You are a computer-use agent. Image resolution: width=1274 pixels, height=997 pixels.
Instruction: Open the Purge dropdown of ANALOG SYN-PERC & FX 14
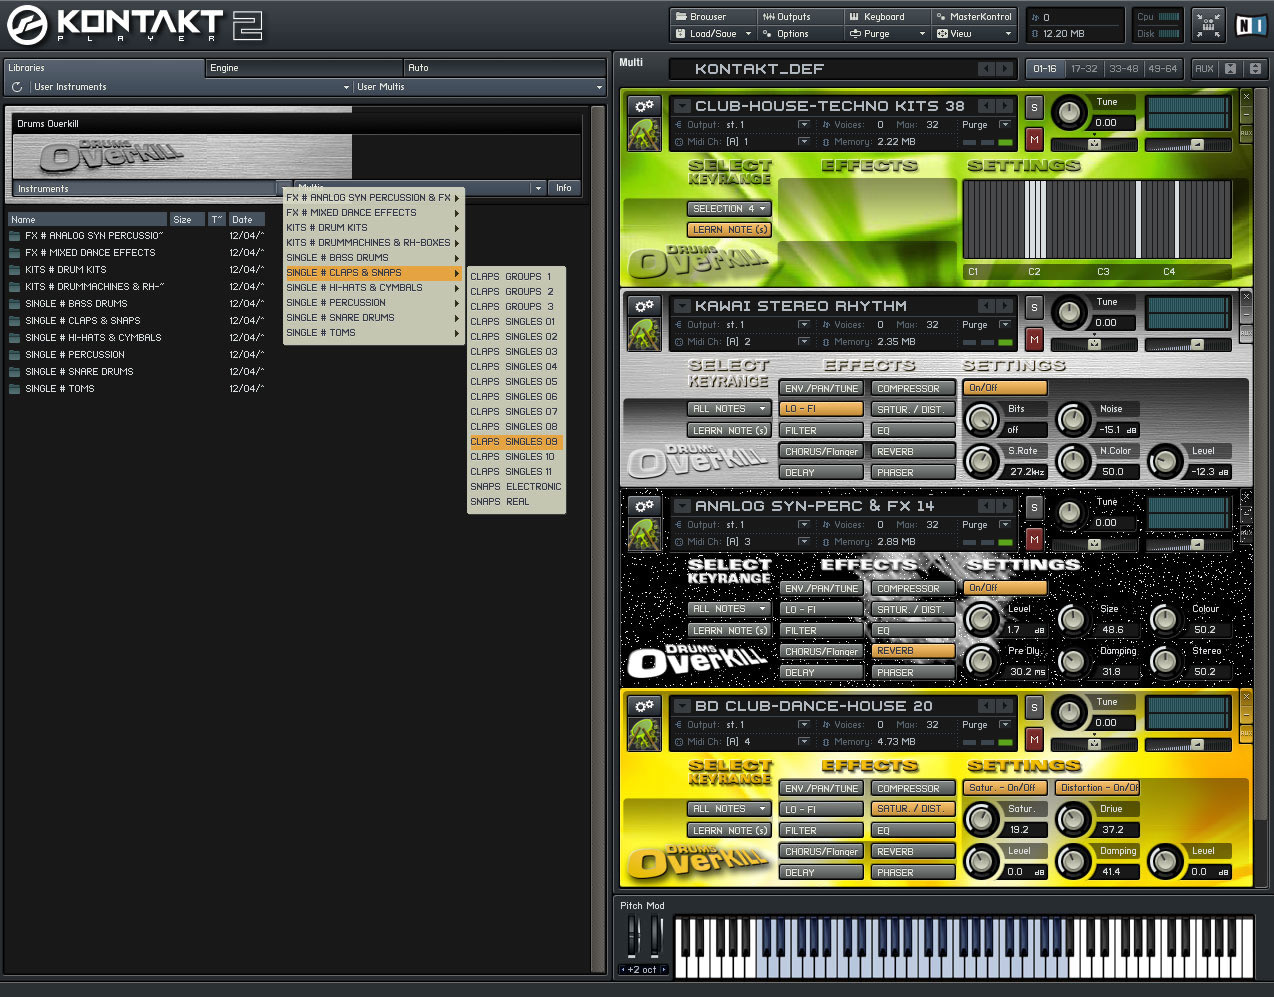click(x=1005, y=525)
